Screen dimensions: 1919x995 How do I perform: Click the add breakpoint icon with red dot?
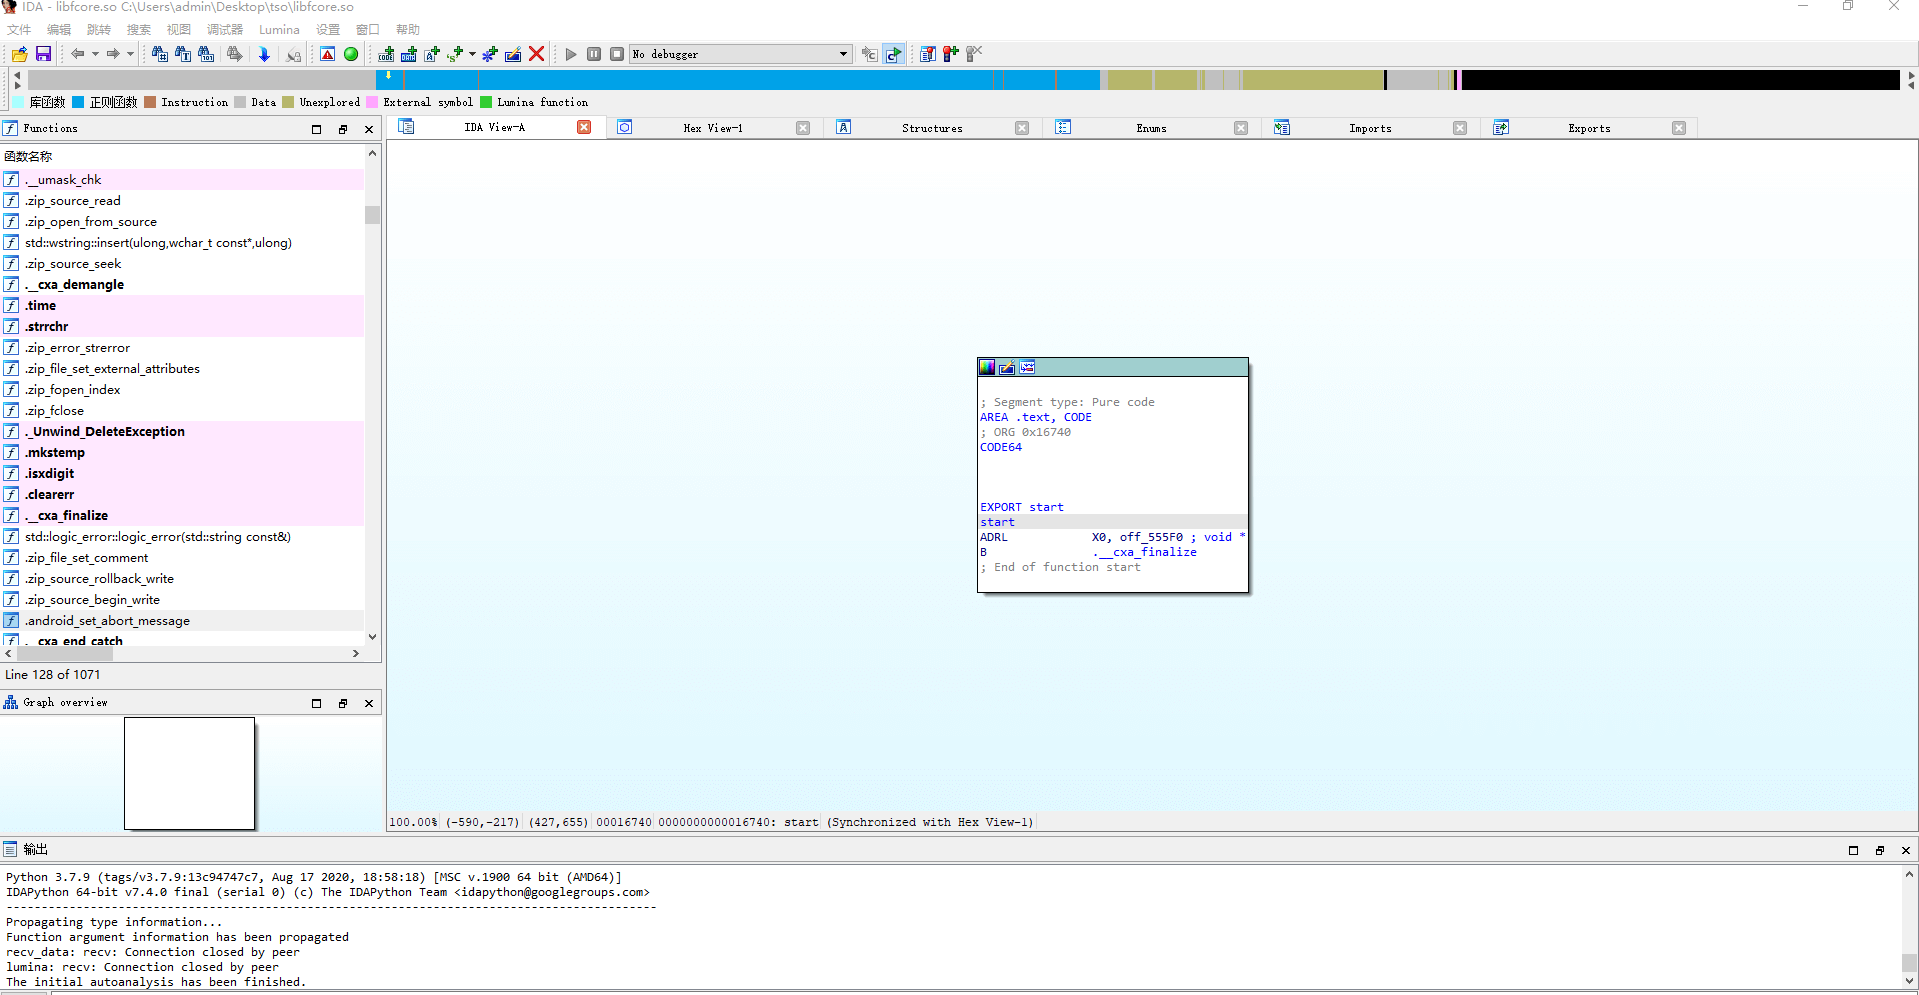[x=951, y=54]
